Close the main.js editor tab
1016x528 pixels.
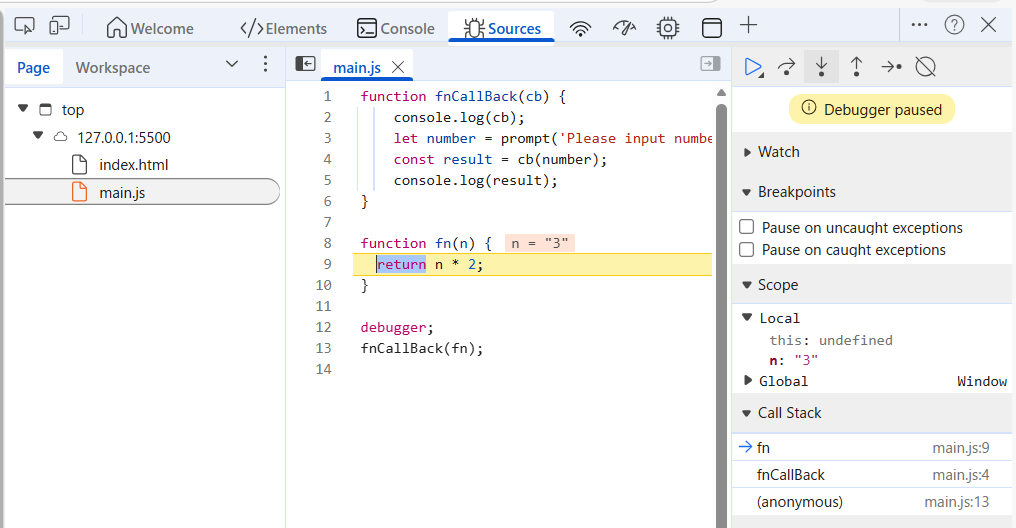click(397, 67)
